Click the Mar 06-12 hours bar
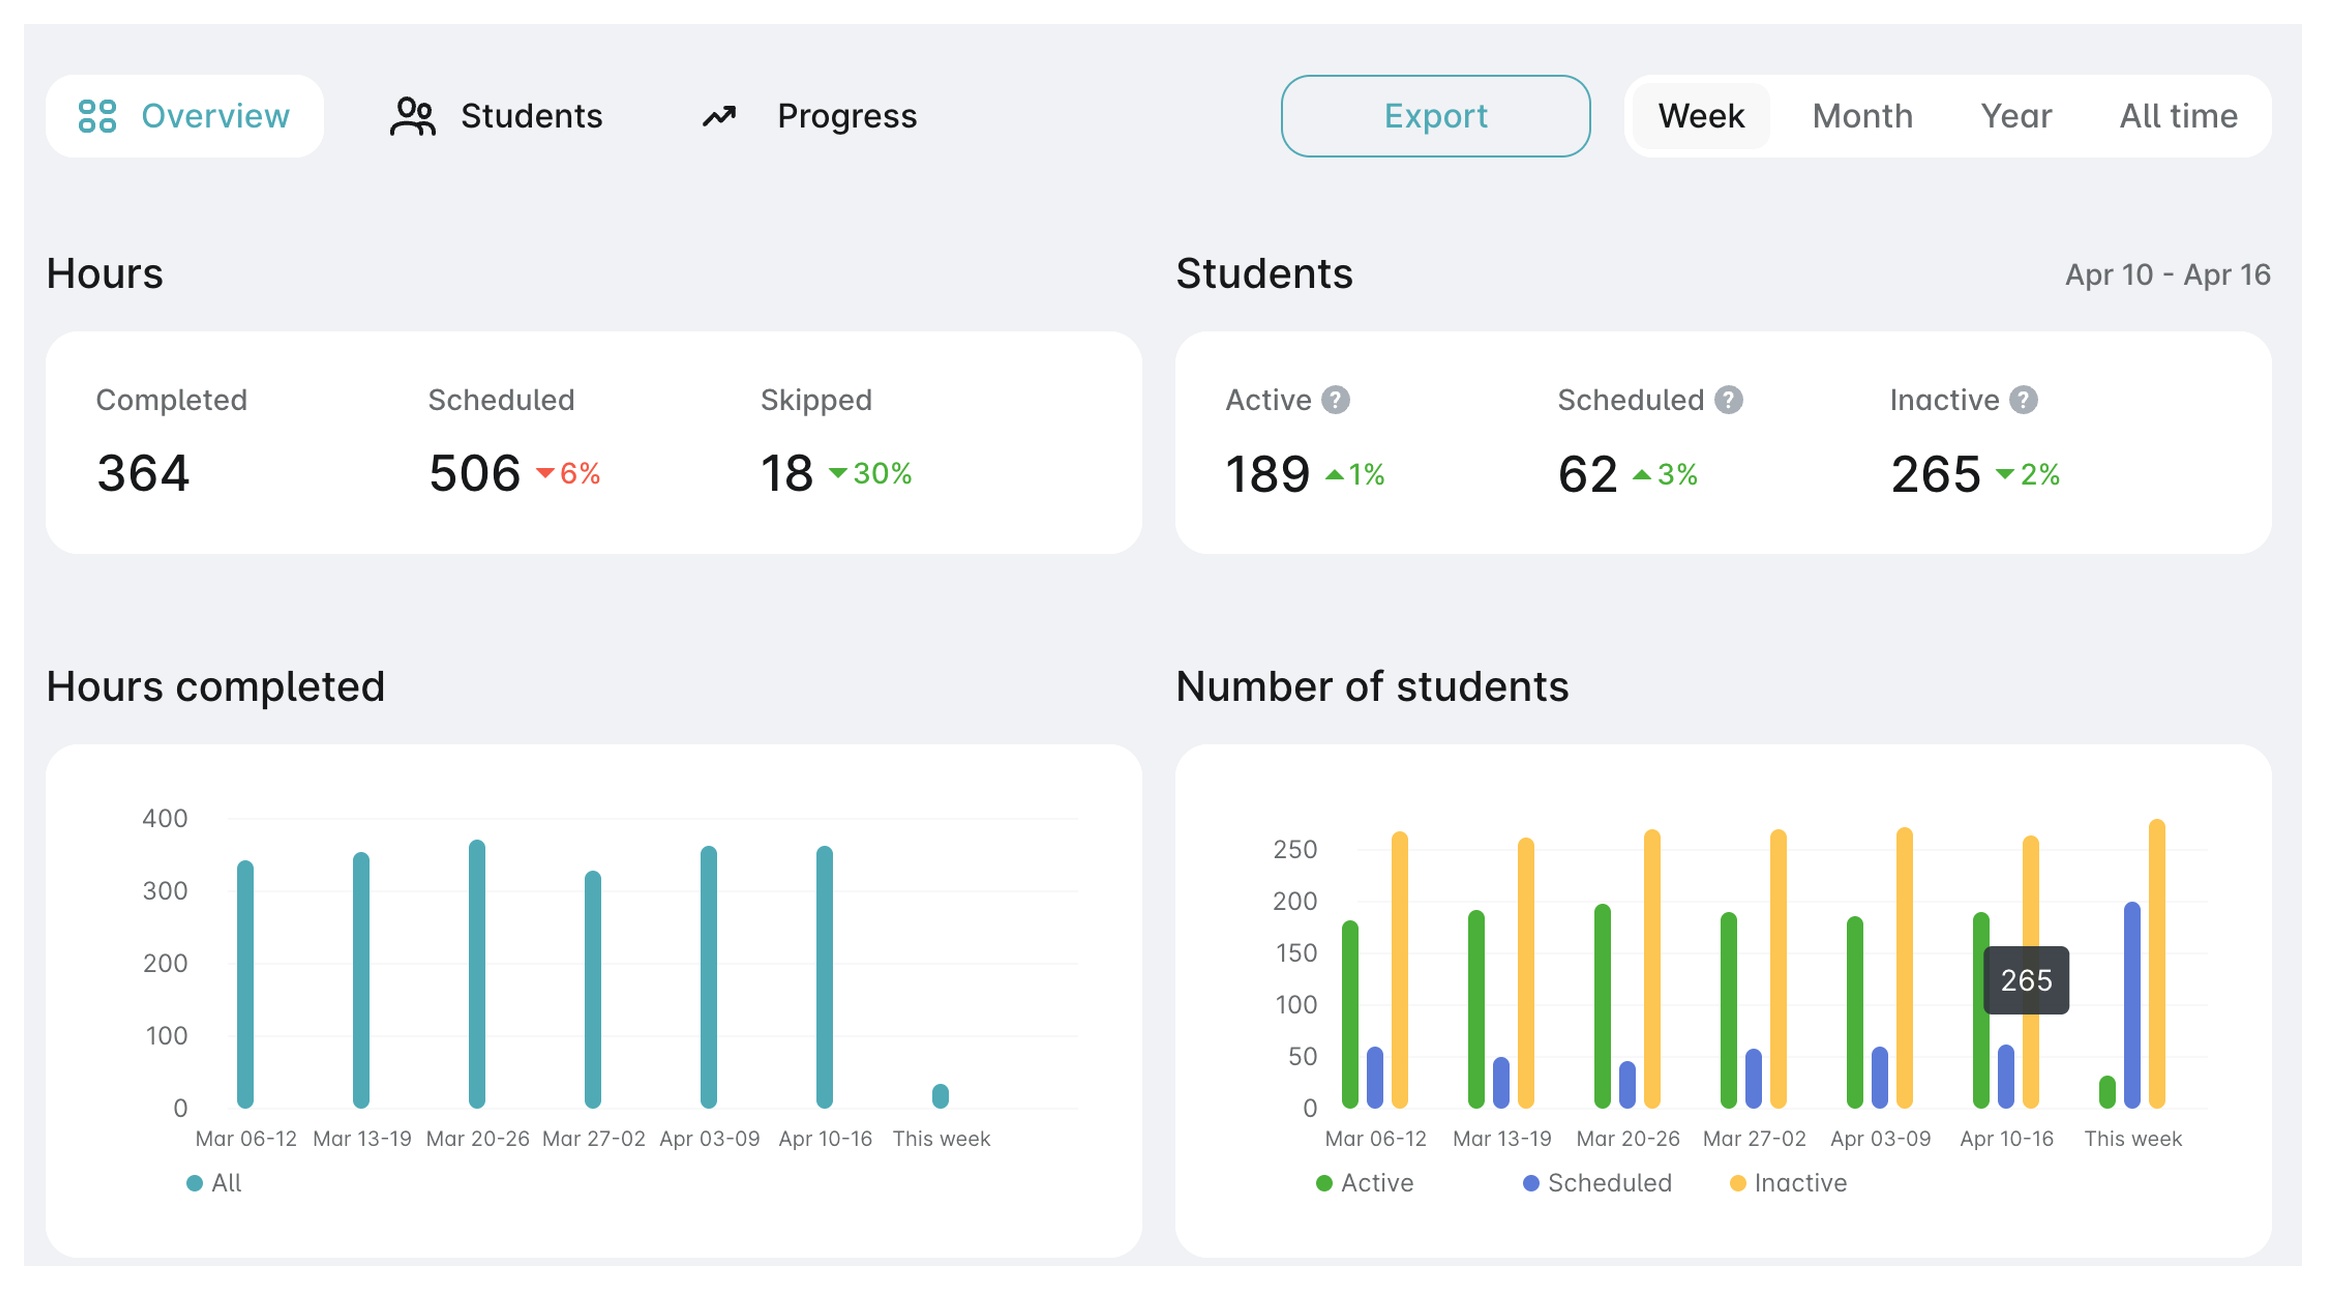Screen dimensions: 2326x1290 [245, 984]
